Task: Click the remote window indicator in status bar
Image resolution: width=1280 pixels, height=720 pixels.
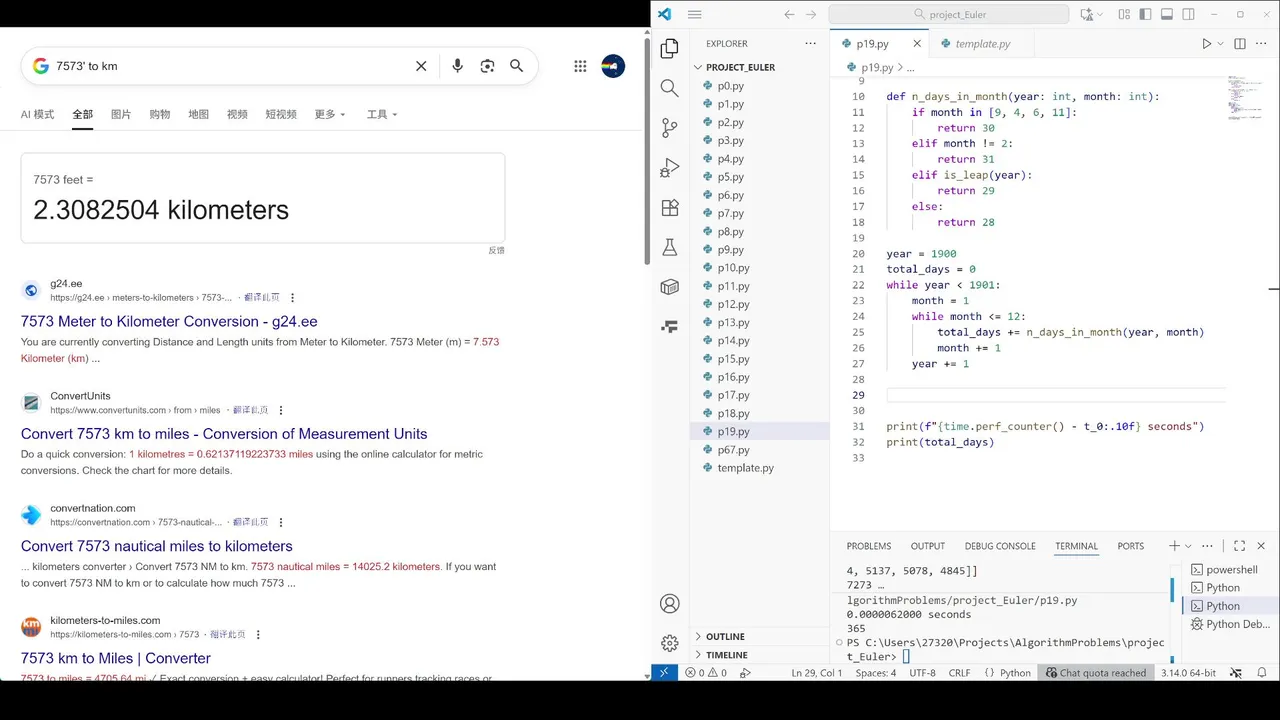Action: [x=664, y=673]
